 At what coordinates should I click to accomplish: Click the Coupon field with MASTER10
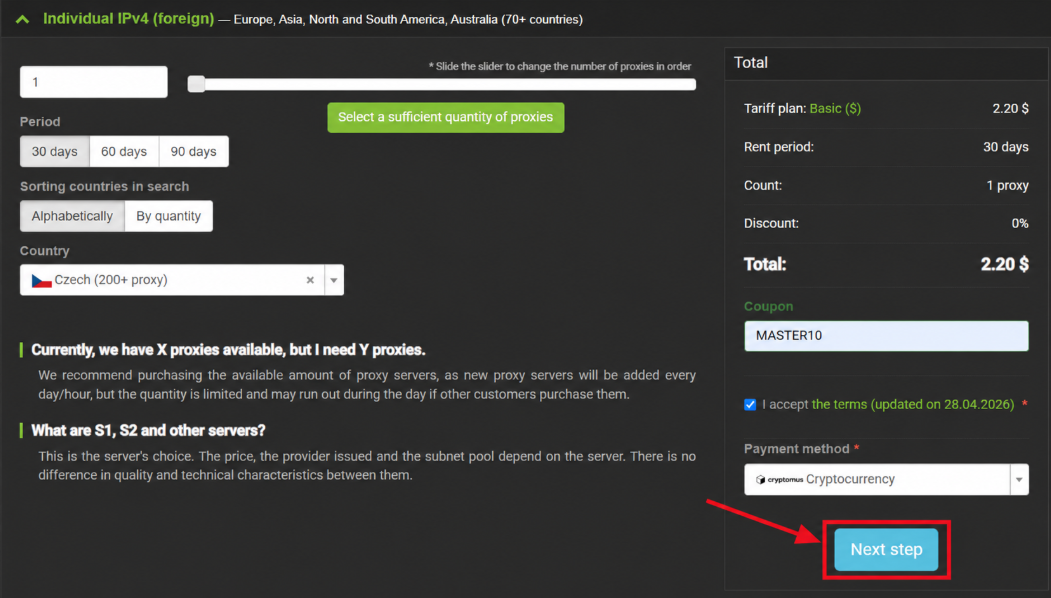(x=886, y=336)
